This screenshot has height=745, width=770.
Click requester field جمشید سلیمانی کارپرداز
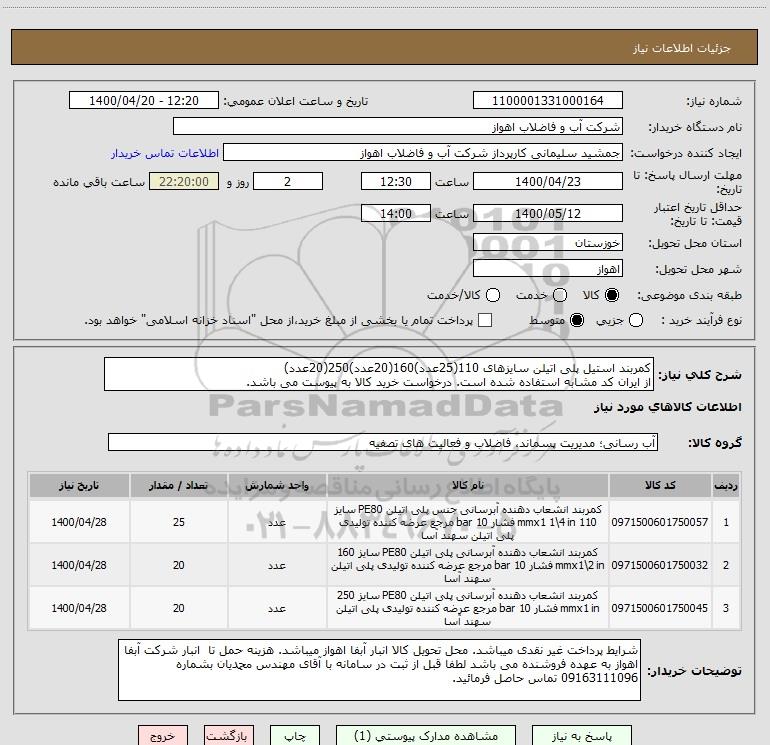pos(423,153)
